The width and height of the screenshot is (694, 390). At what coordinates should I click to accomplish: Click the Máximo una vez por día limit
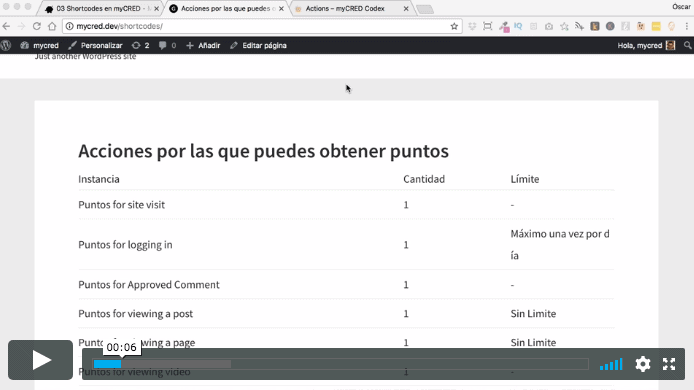tap(560, 245)
